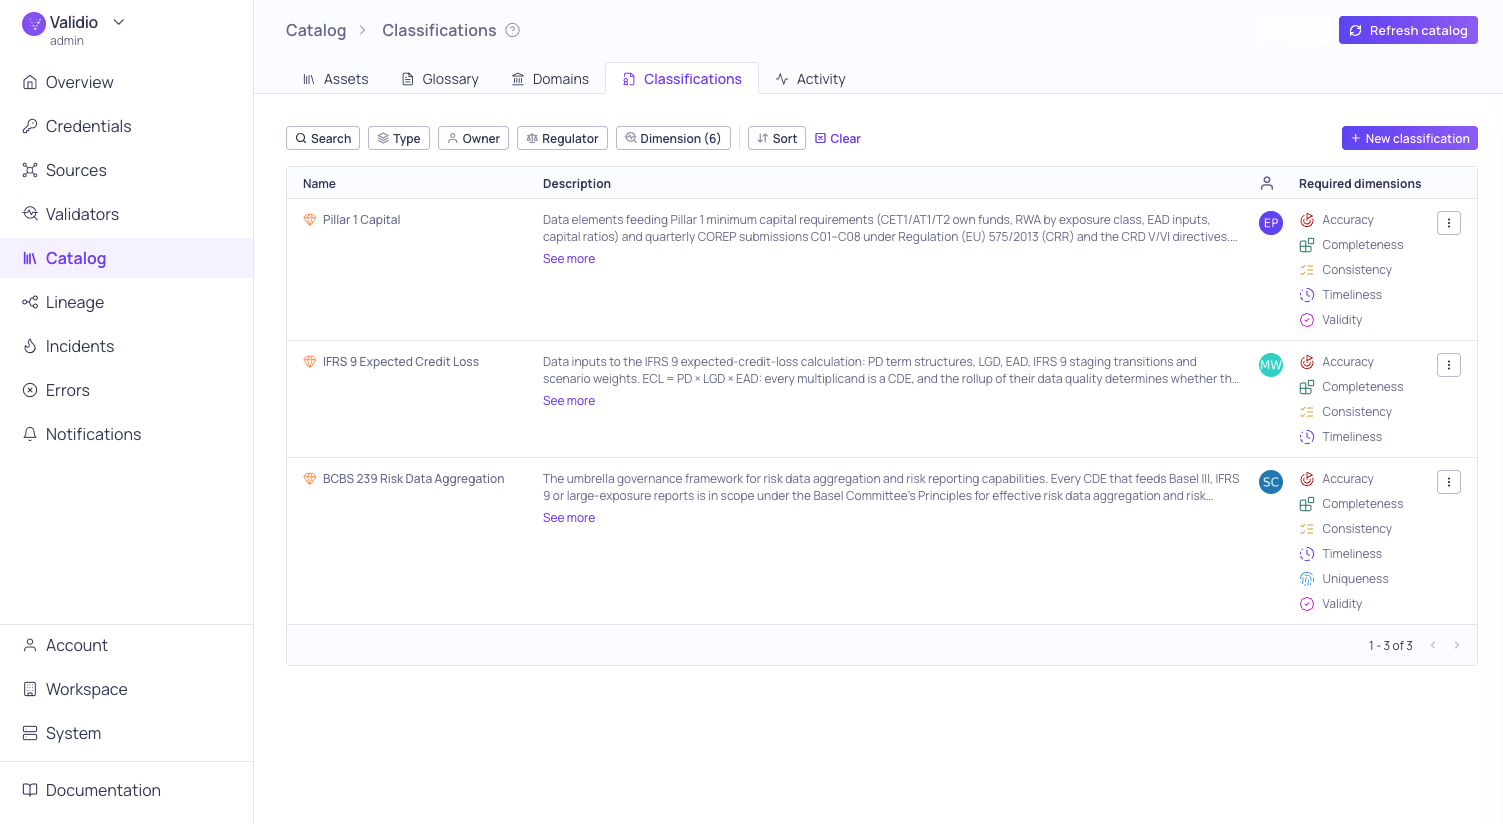Screen dimensions: 1503x824
Task: Click the owner column header icon
Action: pyautogui.click(x=1267, y=183)
